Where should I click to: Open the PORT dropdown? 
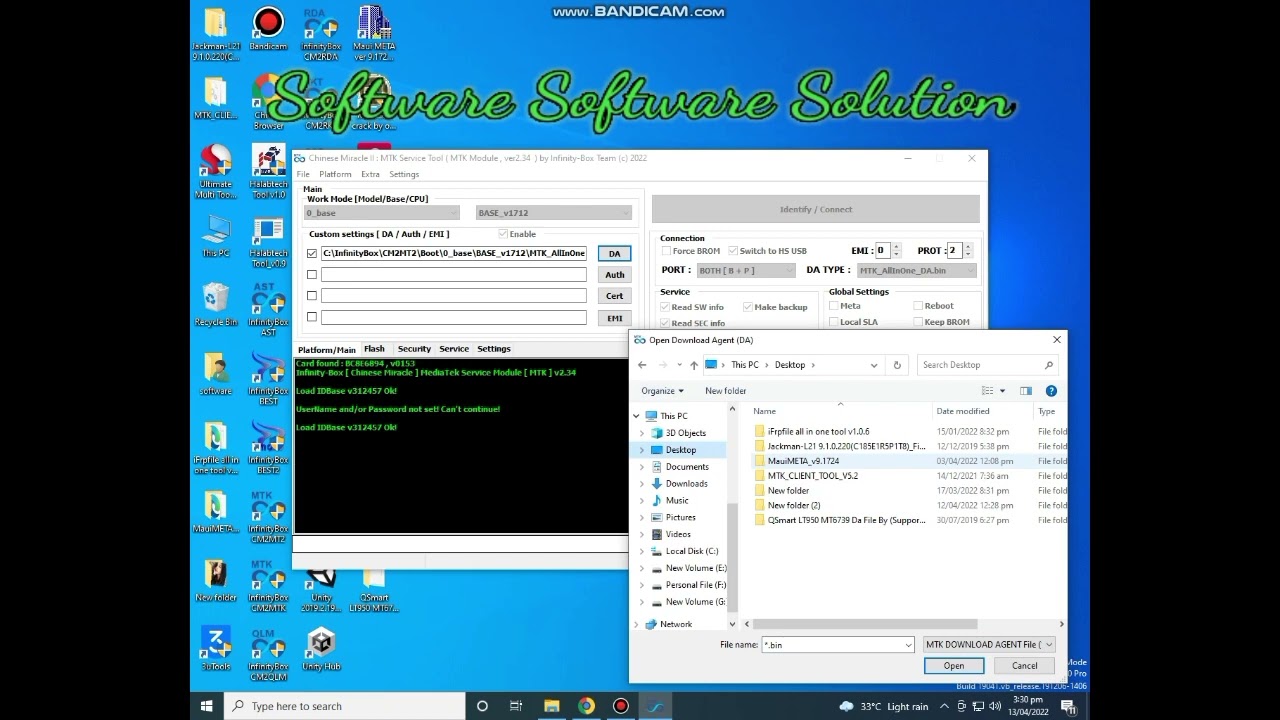pyautogui.click(x=746, y=270)
